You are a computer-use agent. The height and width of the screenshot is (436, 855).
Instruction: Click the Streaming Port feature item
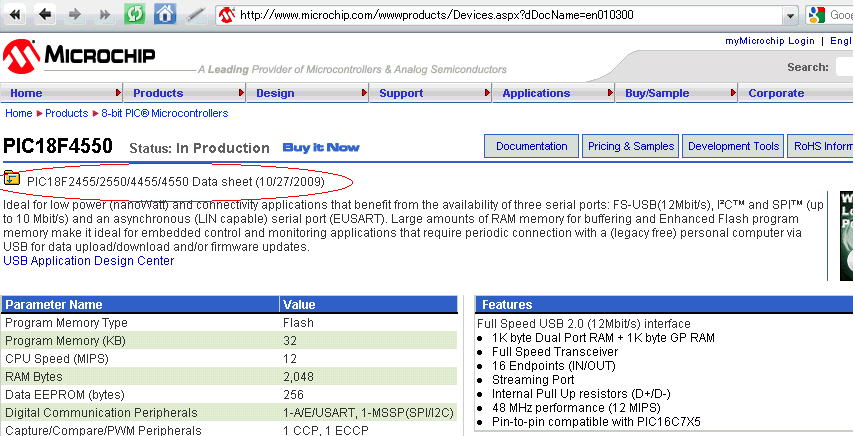pos(533,380)
